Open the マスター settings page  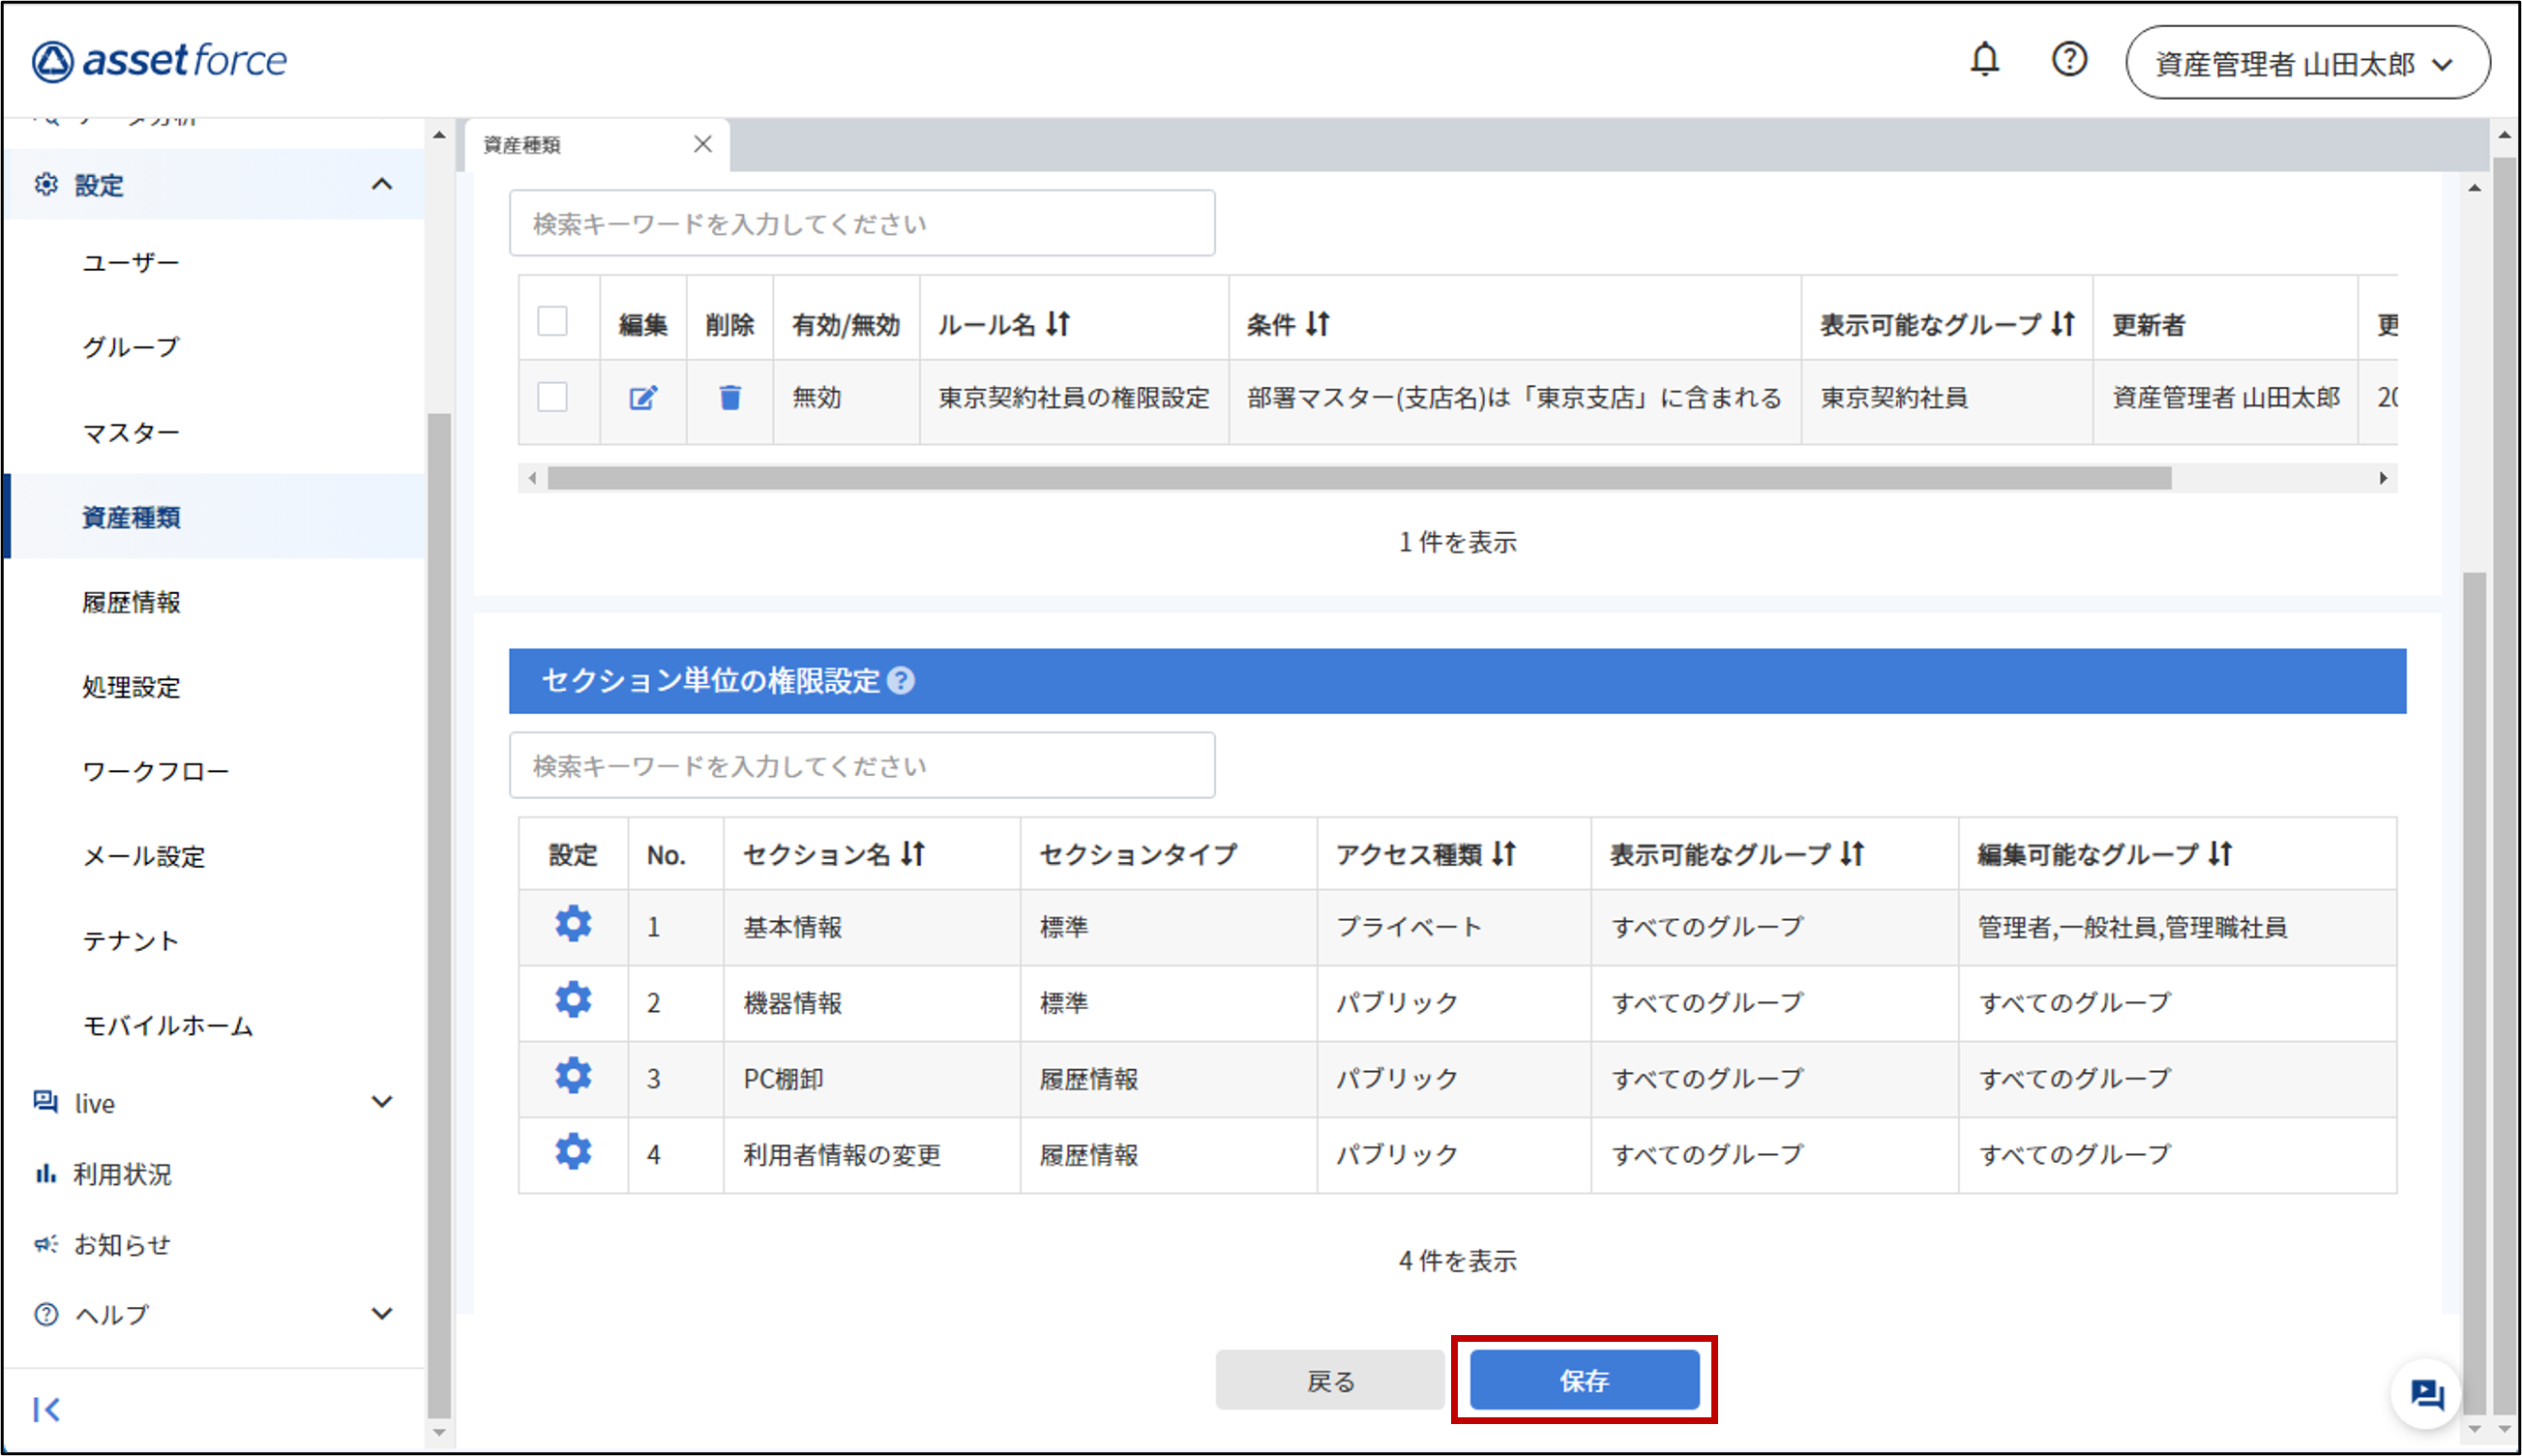pyautogui.click(x=131, y=432)
